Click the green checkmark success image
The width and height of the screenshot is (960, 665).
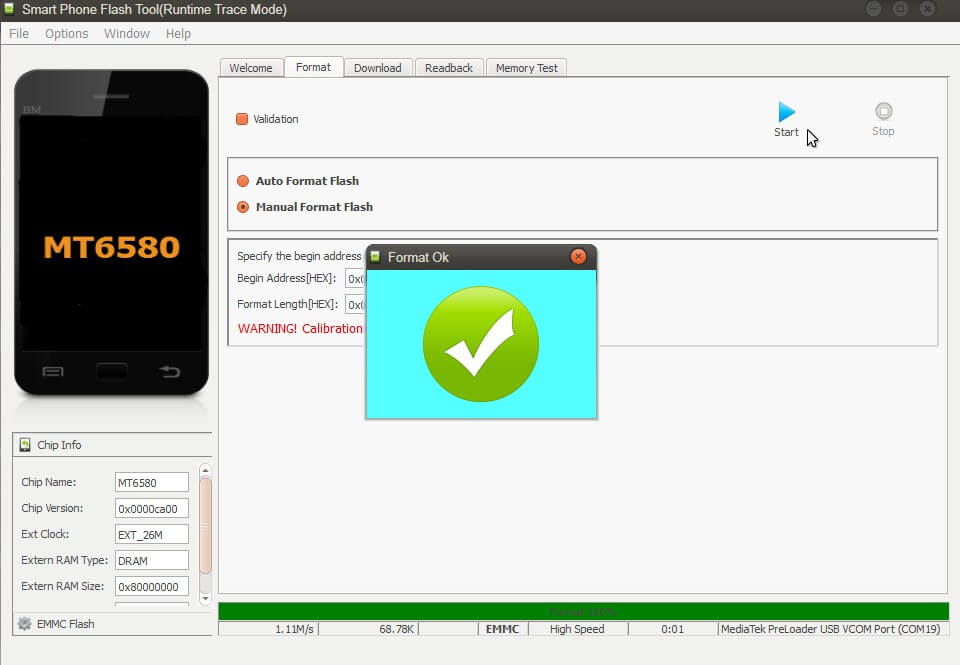pyautogui.click(x=481, y=344)
